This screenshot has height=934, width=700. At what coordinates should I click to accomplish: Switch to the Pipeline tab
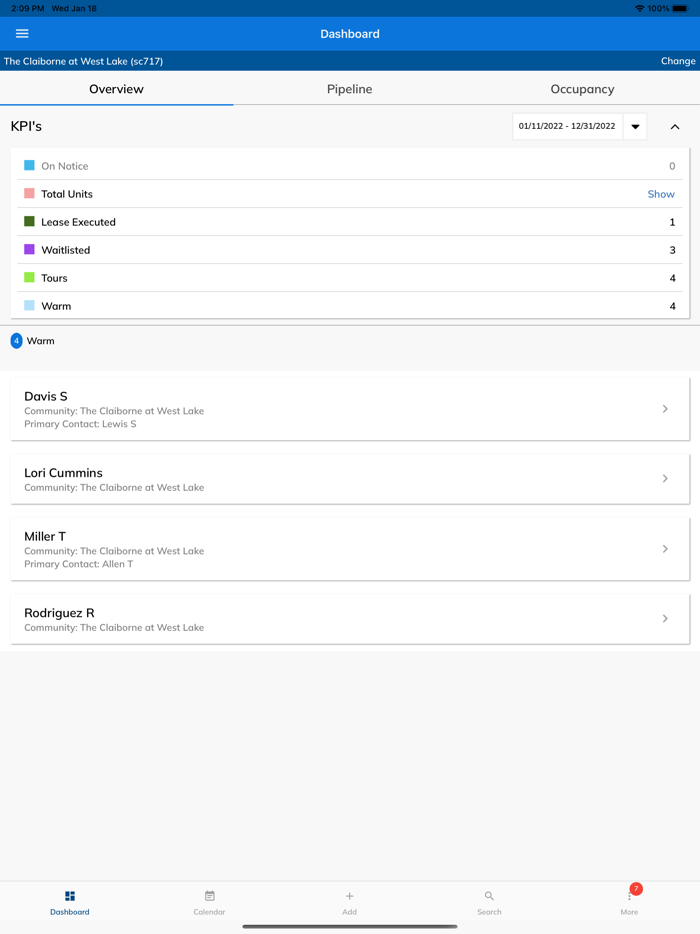(350, 89)
